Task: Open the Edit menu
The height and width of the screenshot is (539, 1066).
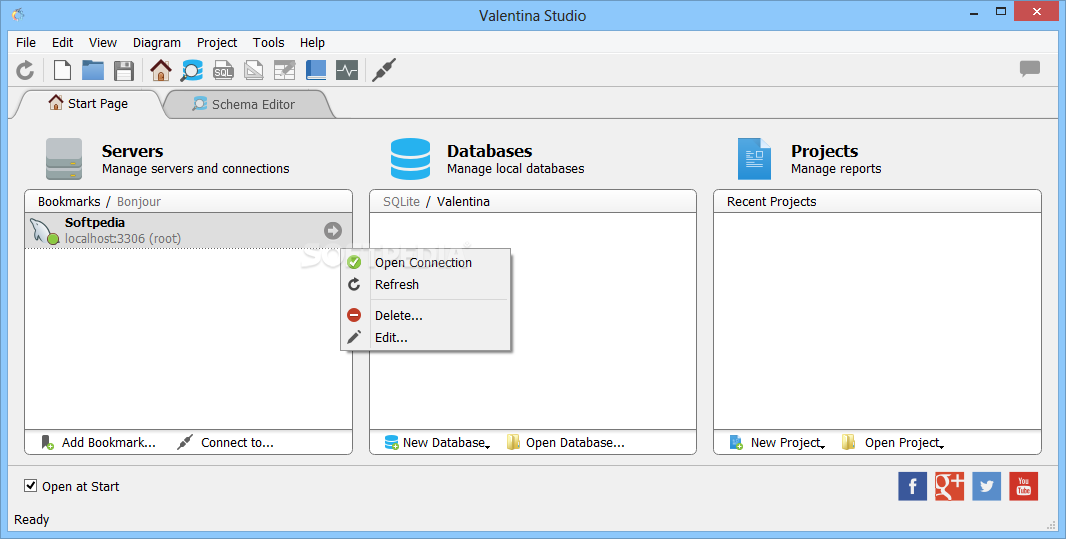Action: pos(63,42)
